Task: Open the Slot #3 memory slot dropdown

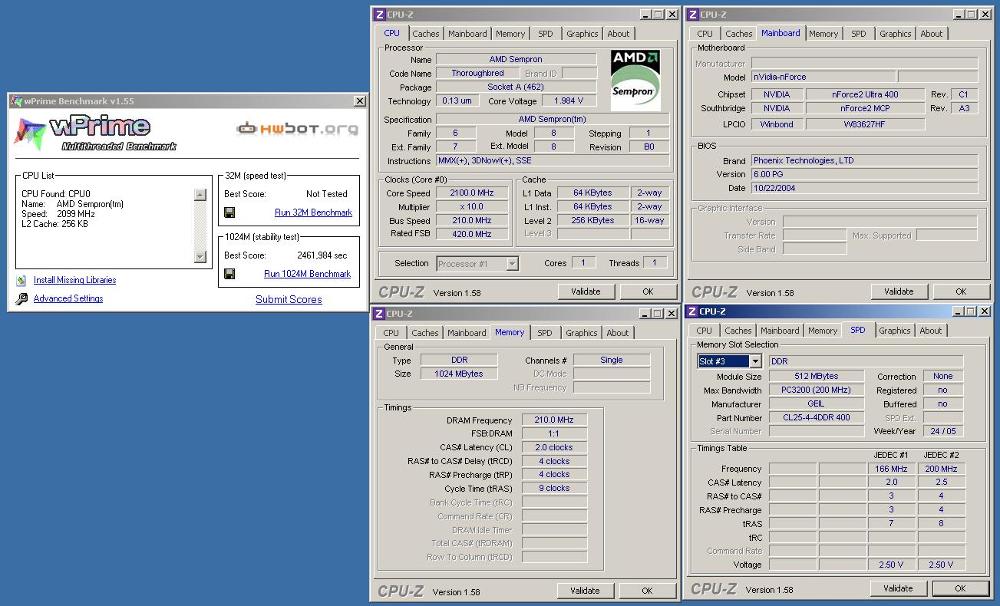Action: (755, 361)
